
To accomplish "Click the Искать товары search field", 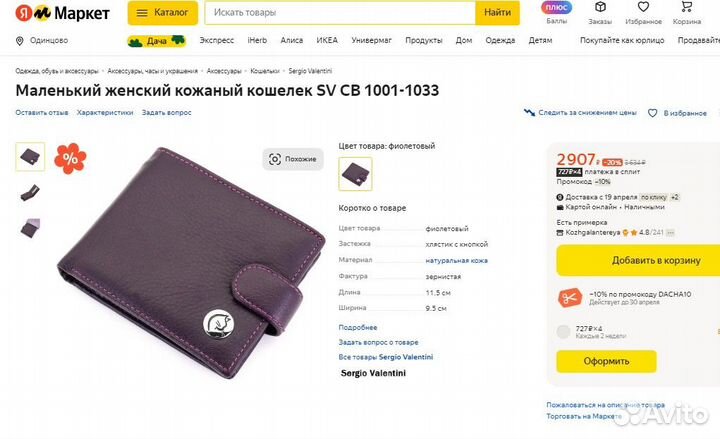I will click(340, 13).
